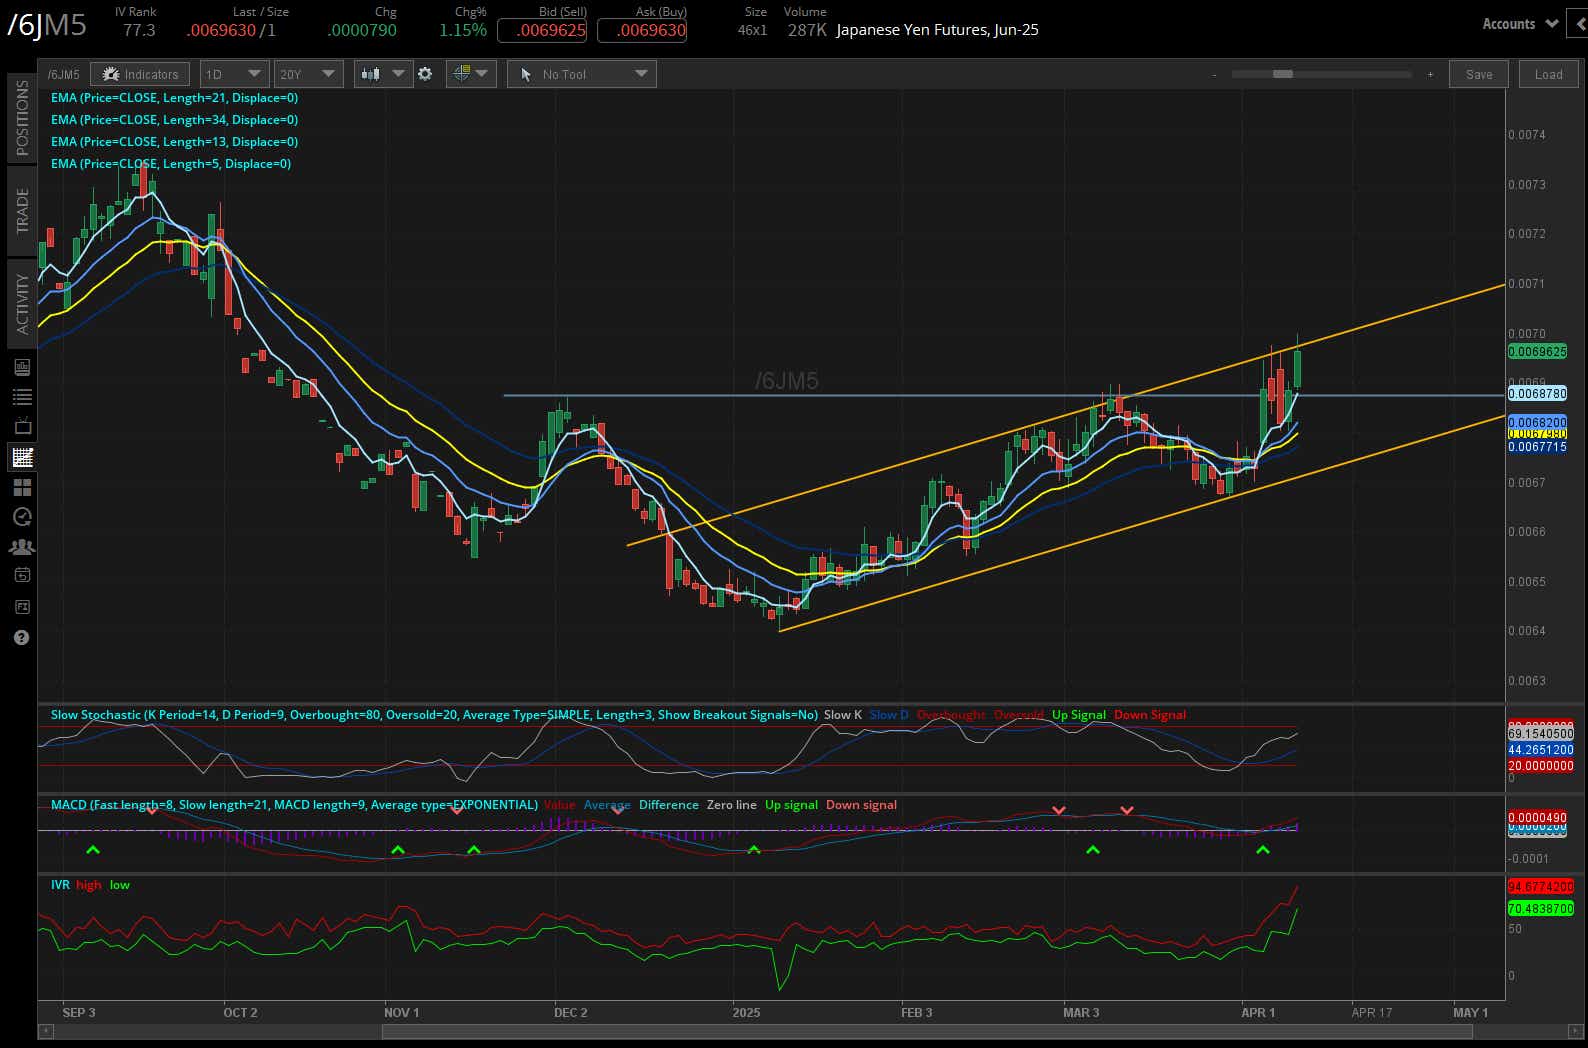Screen dimensions: 1588x1048
Task: Select EMA Length=5 study label
Action: coord(171,164)
